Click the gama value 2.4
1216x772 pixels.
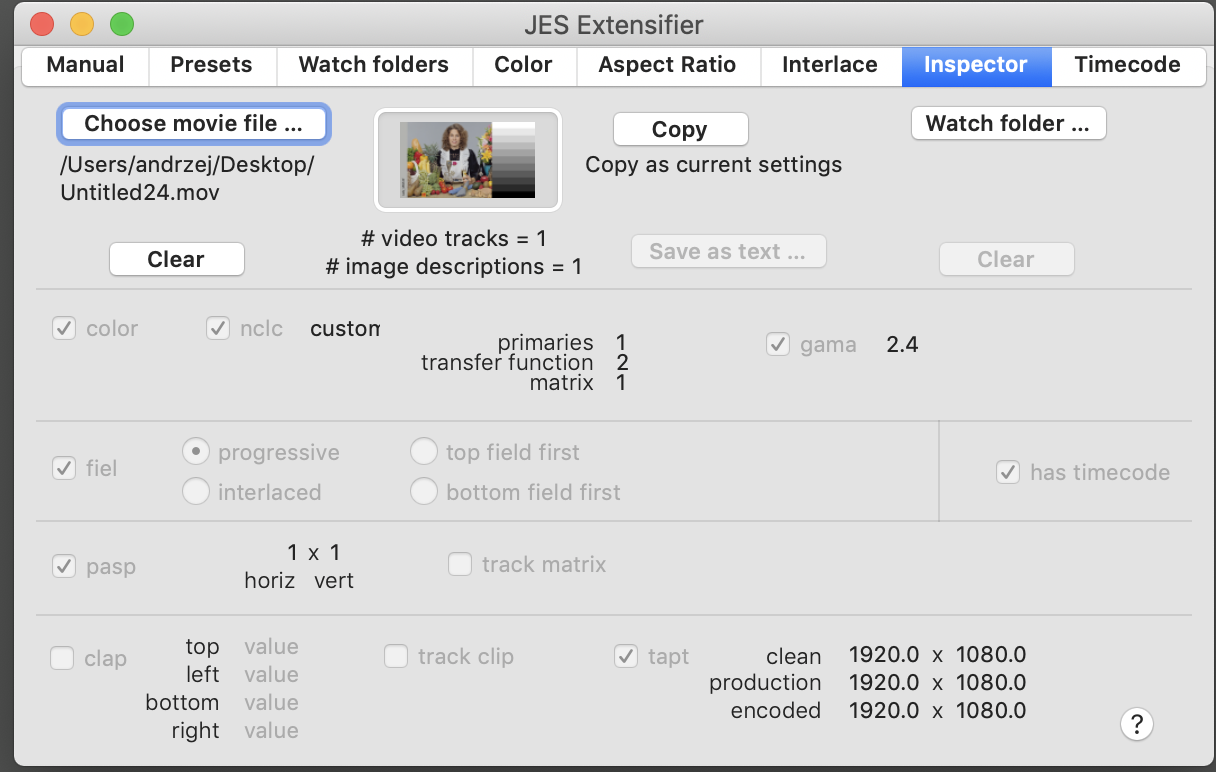click(902, 345)
